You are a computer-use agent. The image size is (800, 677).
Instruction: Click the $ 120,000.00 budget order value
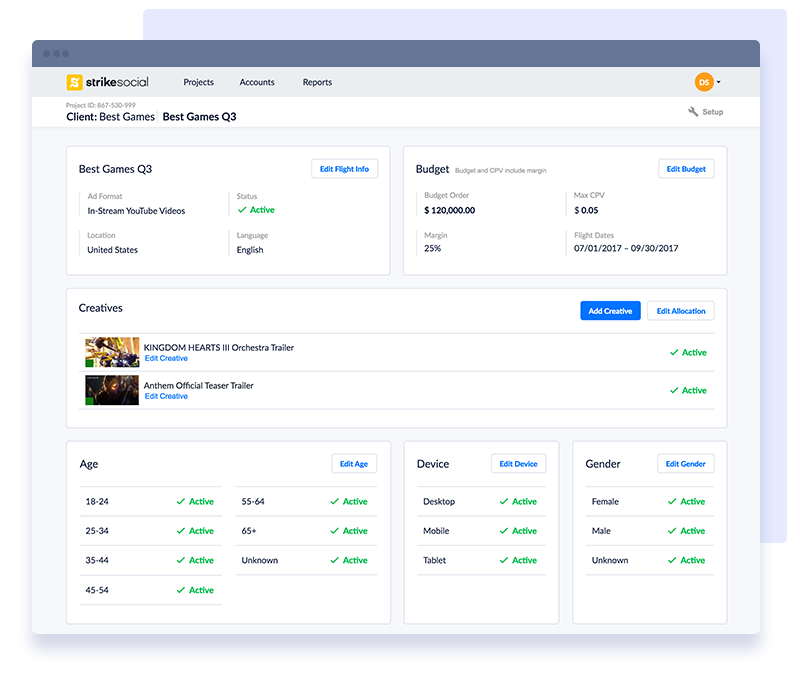click(x=449, y=210)
